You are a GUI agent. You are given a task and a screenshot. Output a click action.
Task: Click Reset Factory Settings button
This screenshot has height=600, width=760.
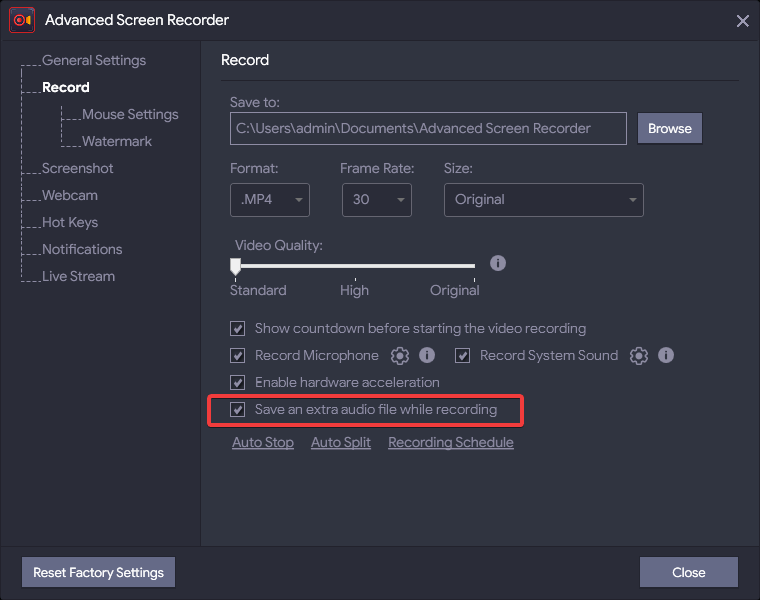98,572
